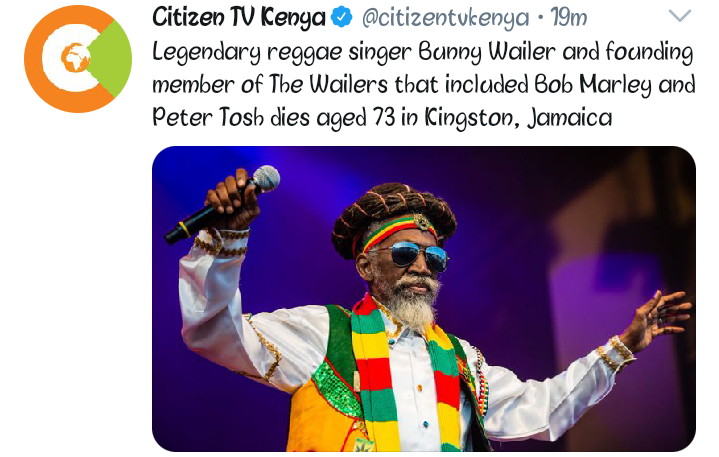Viewport: 719px width, 457px height.
Task: Click the blue sunglasses in the photo
Action: pos(414,255)
